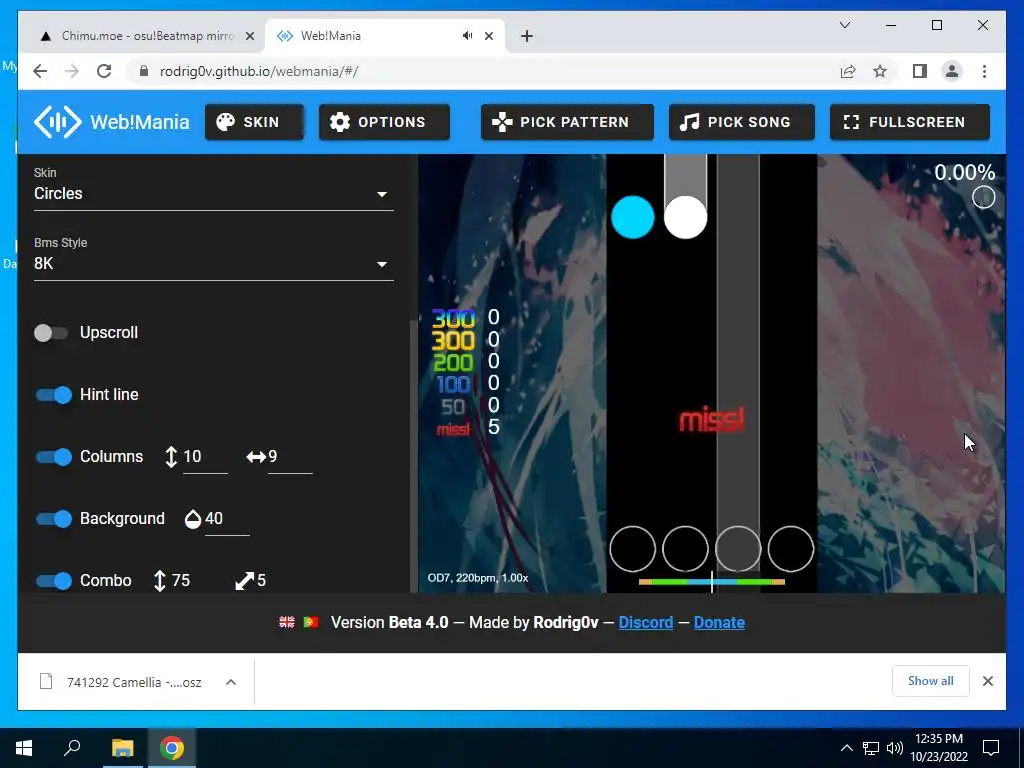Go forward in browser history
The width and height of the screenshot is (1024, 768).
point(72,71)
